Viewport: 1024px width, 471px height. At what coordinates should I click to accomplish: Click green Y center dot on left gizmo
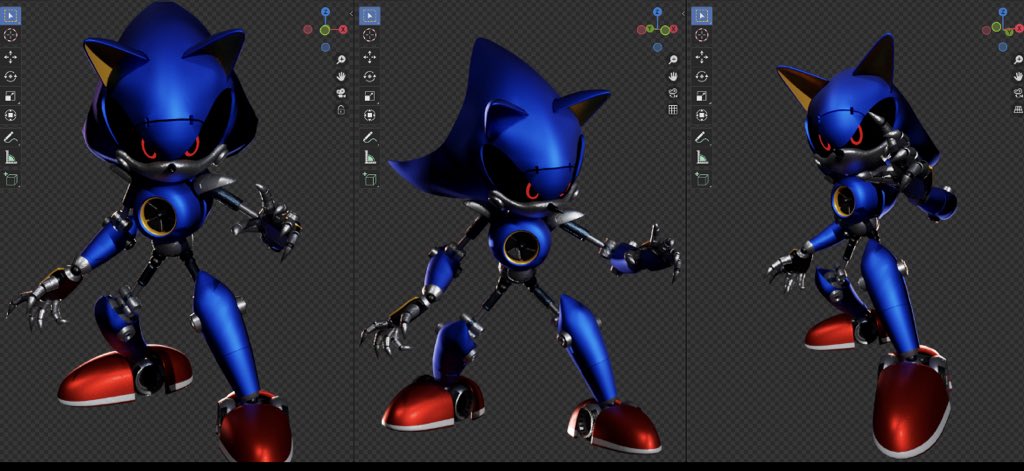(x=325, y=29)
